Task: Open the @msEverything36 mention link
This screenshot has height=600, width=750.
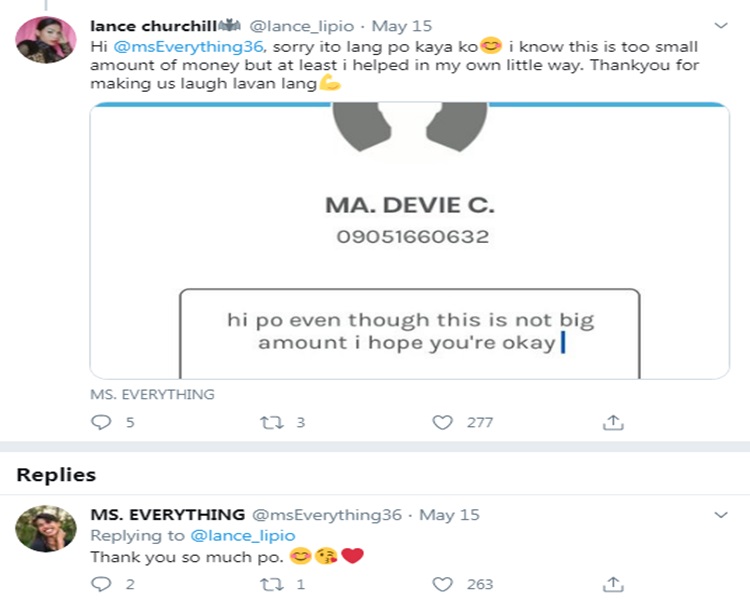Action: [188, 46]
